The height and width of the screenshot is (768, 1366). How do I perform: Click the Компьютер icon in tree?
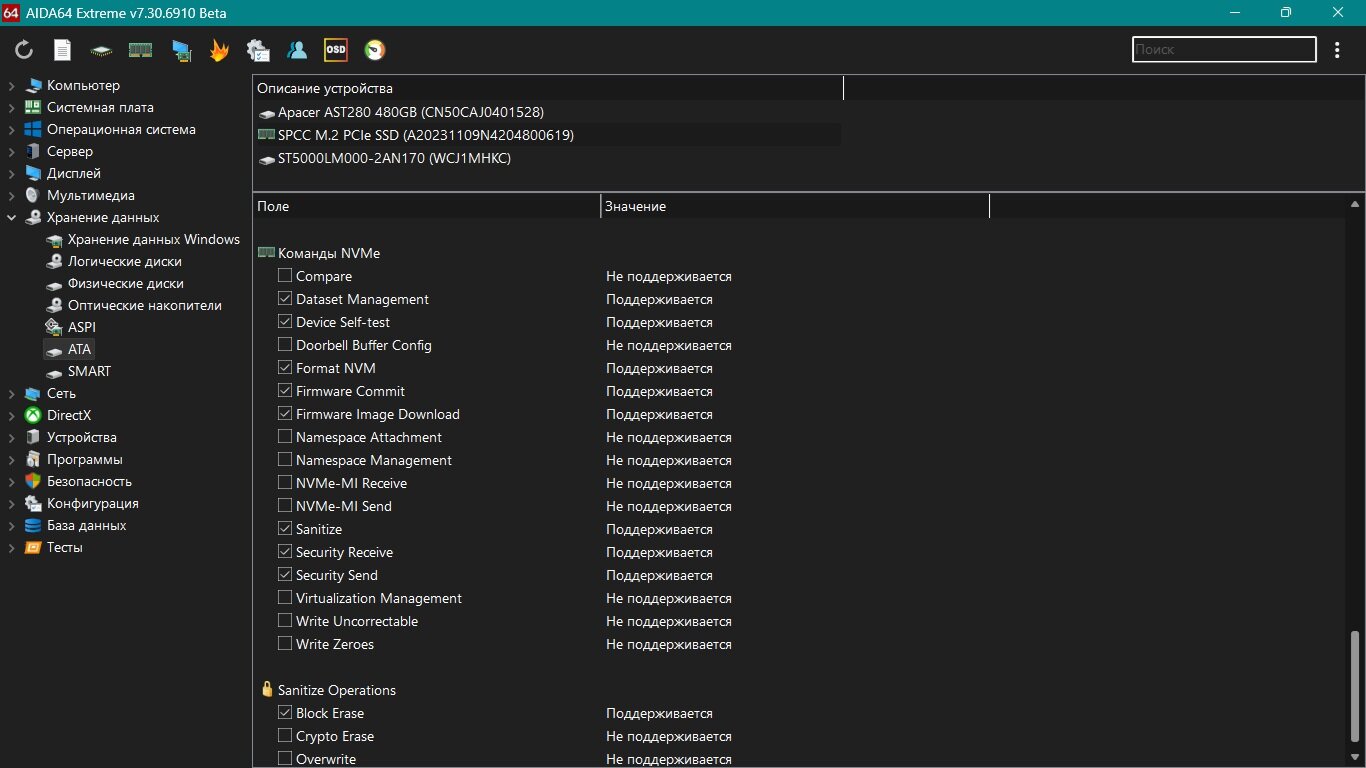(33, 86)
